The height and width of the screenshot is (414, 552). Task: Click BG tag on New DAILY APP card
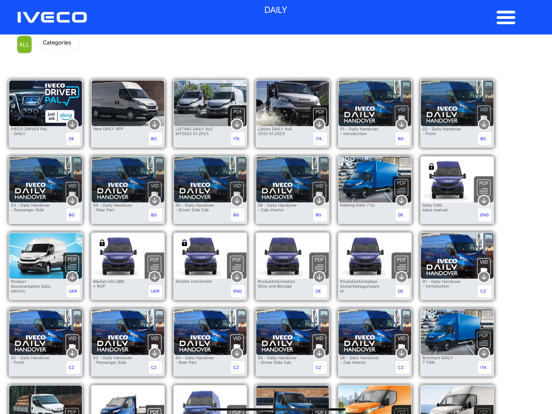154,139
